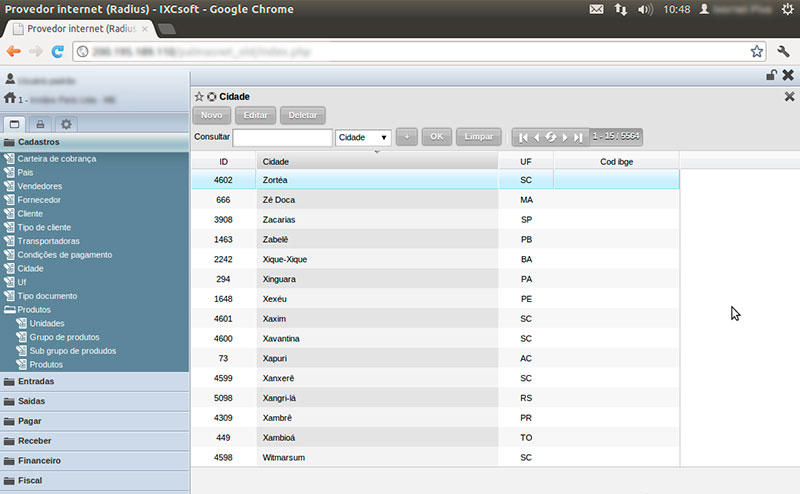Jump to last page of records

[578, 137]
